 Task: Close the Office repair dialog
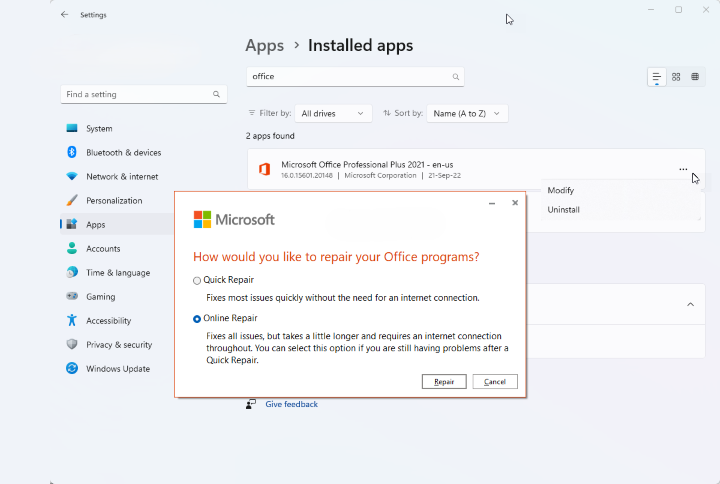515,203
